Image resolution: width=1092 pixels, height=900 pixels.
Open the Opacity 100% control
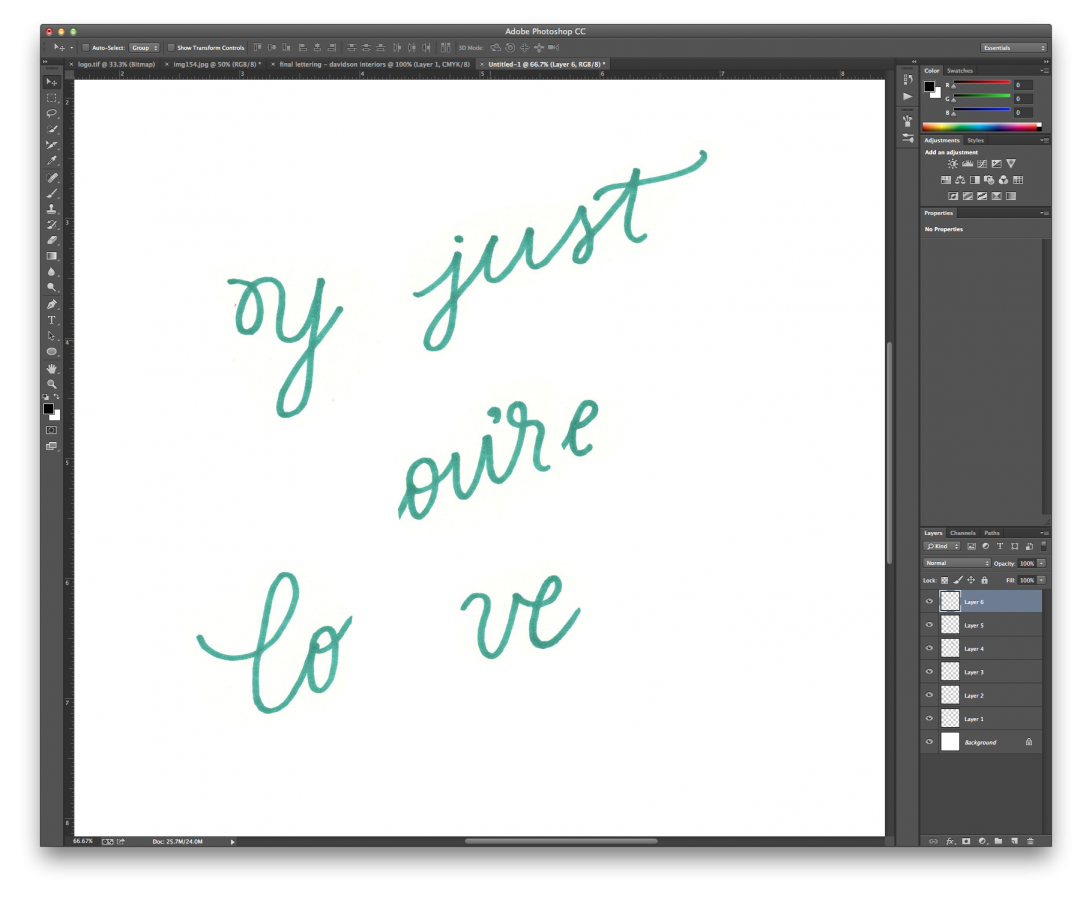click(1027, 563)
